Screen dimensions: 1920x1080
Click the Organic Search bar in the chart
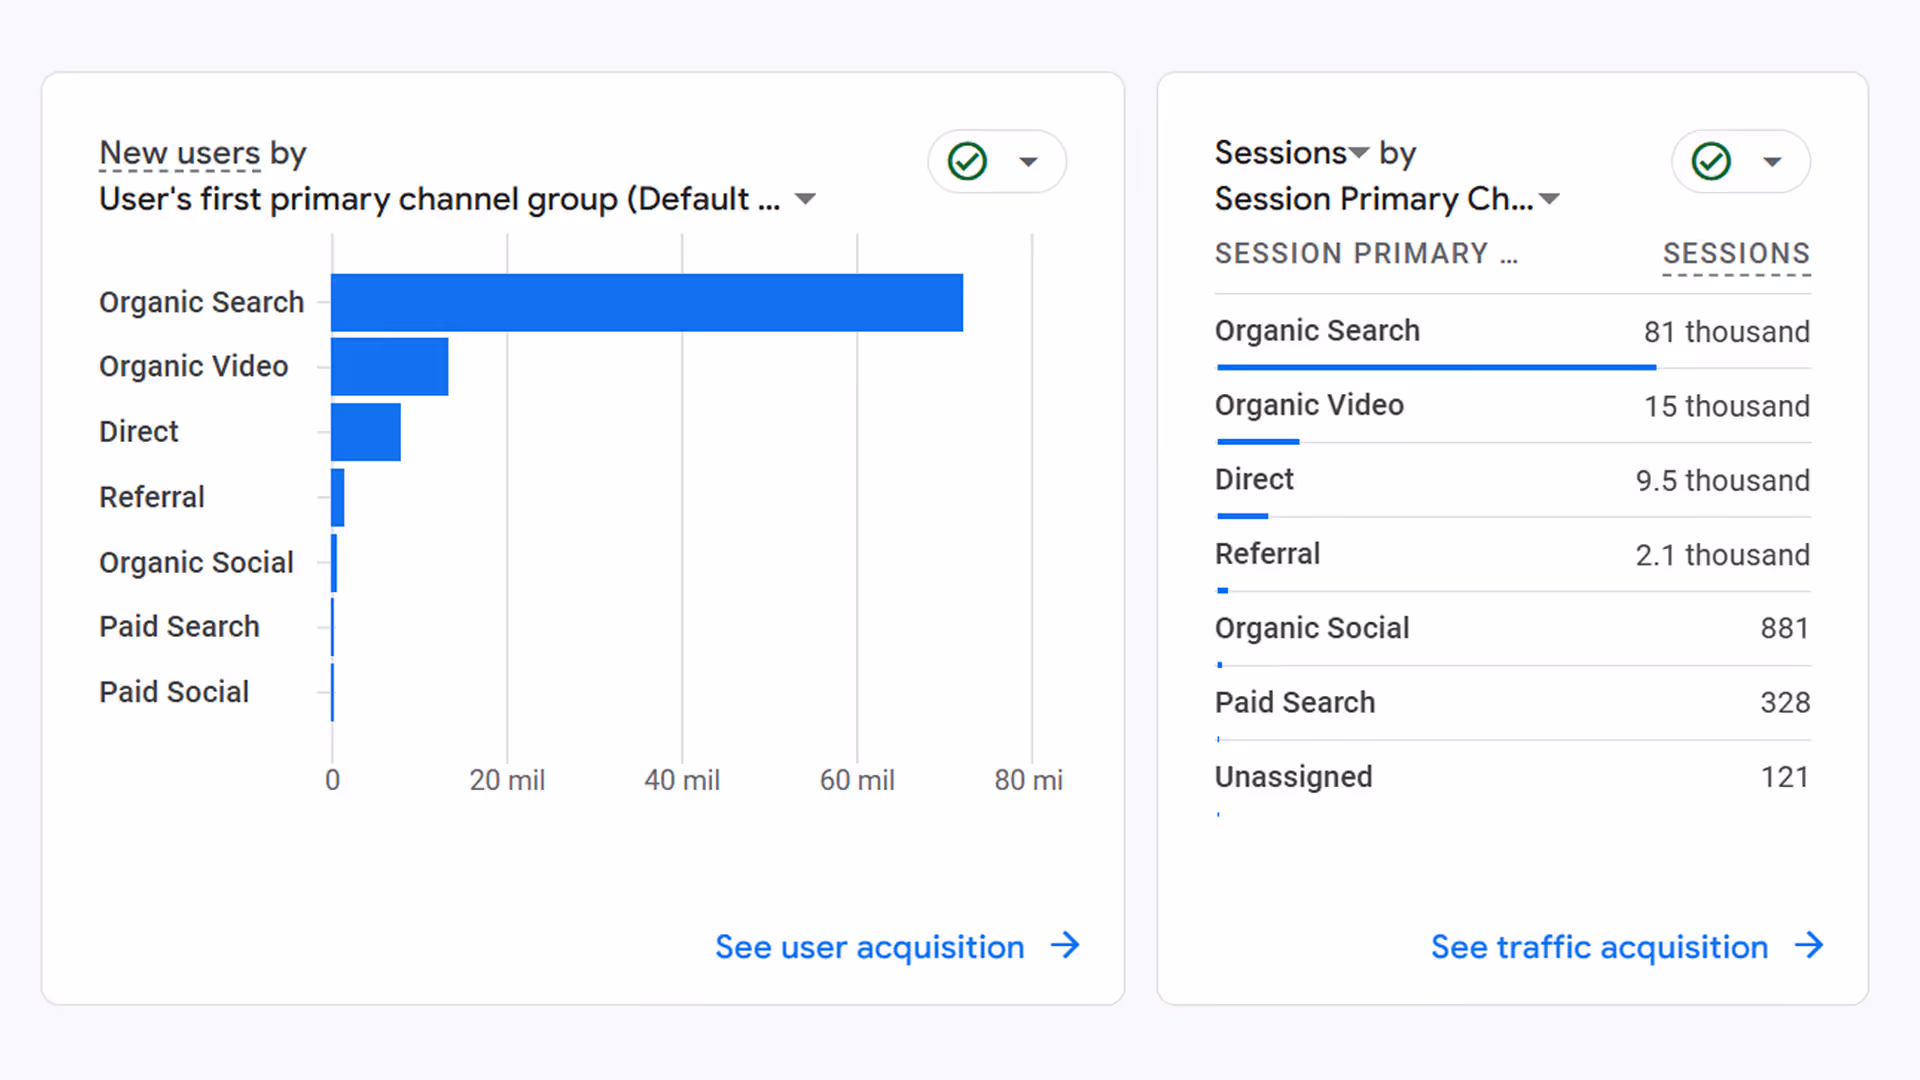pos(645,302)
